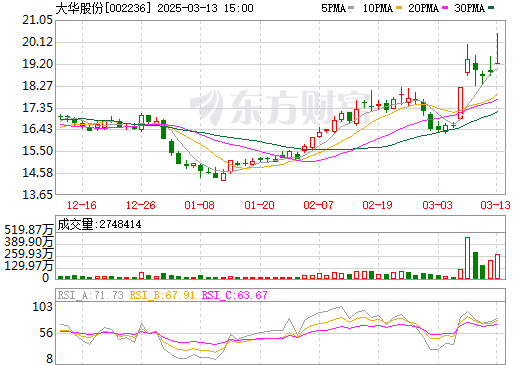Click the 成交量:2748414 volume label
The image size is (520, 365).
click(99, 224)
